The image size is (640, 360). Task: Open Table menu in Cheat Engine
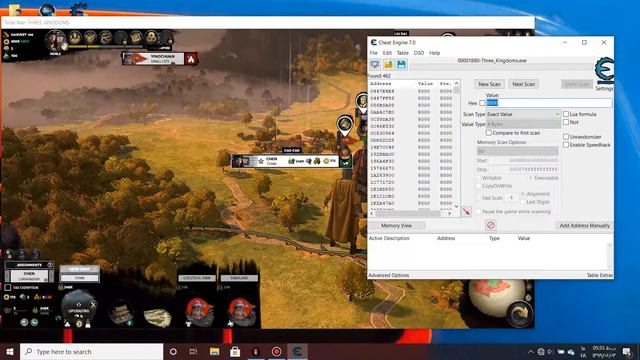402,53
